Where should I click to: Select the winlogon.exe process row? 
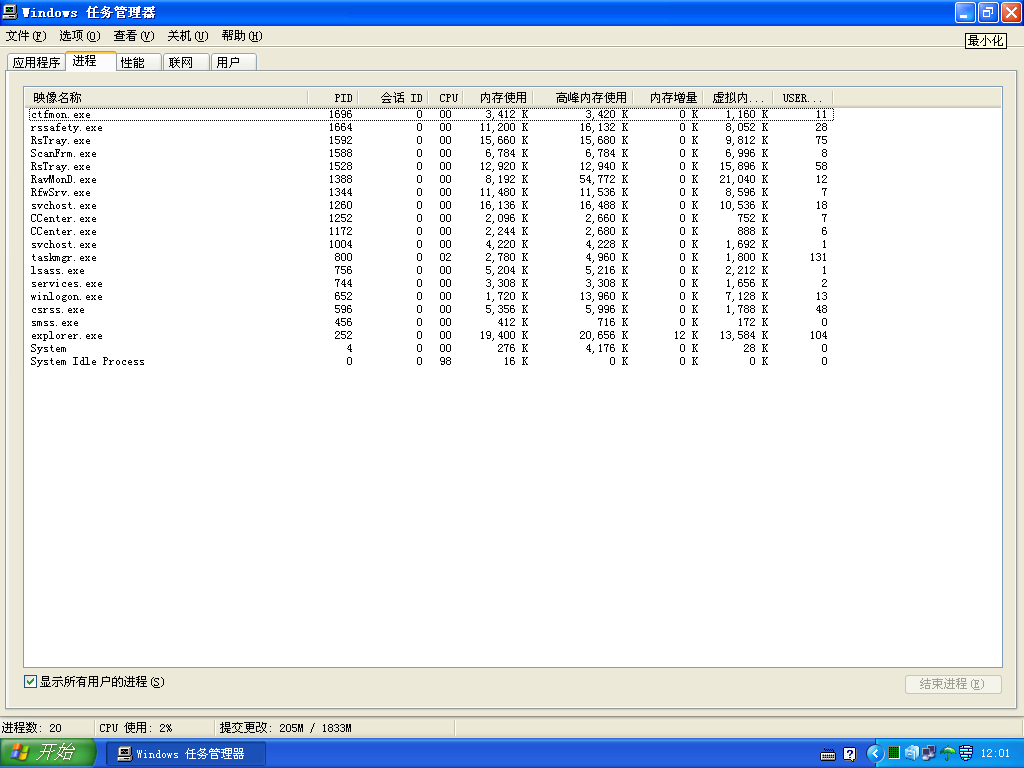click(x=431, y=296)
